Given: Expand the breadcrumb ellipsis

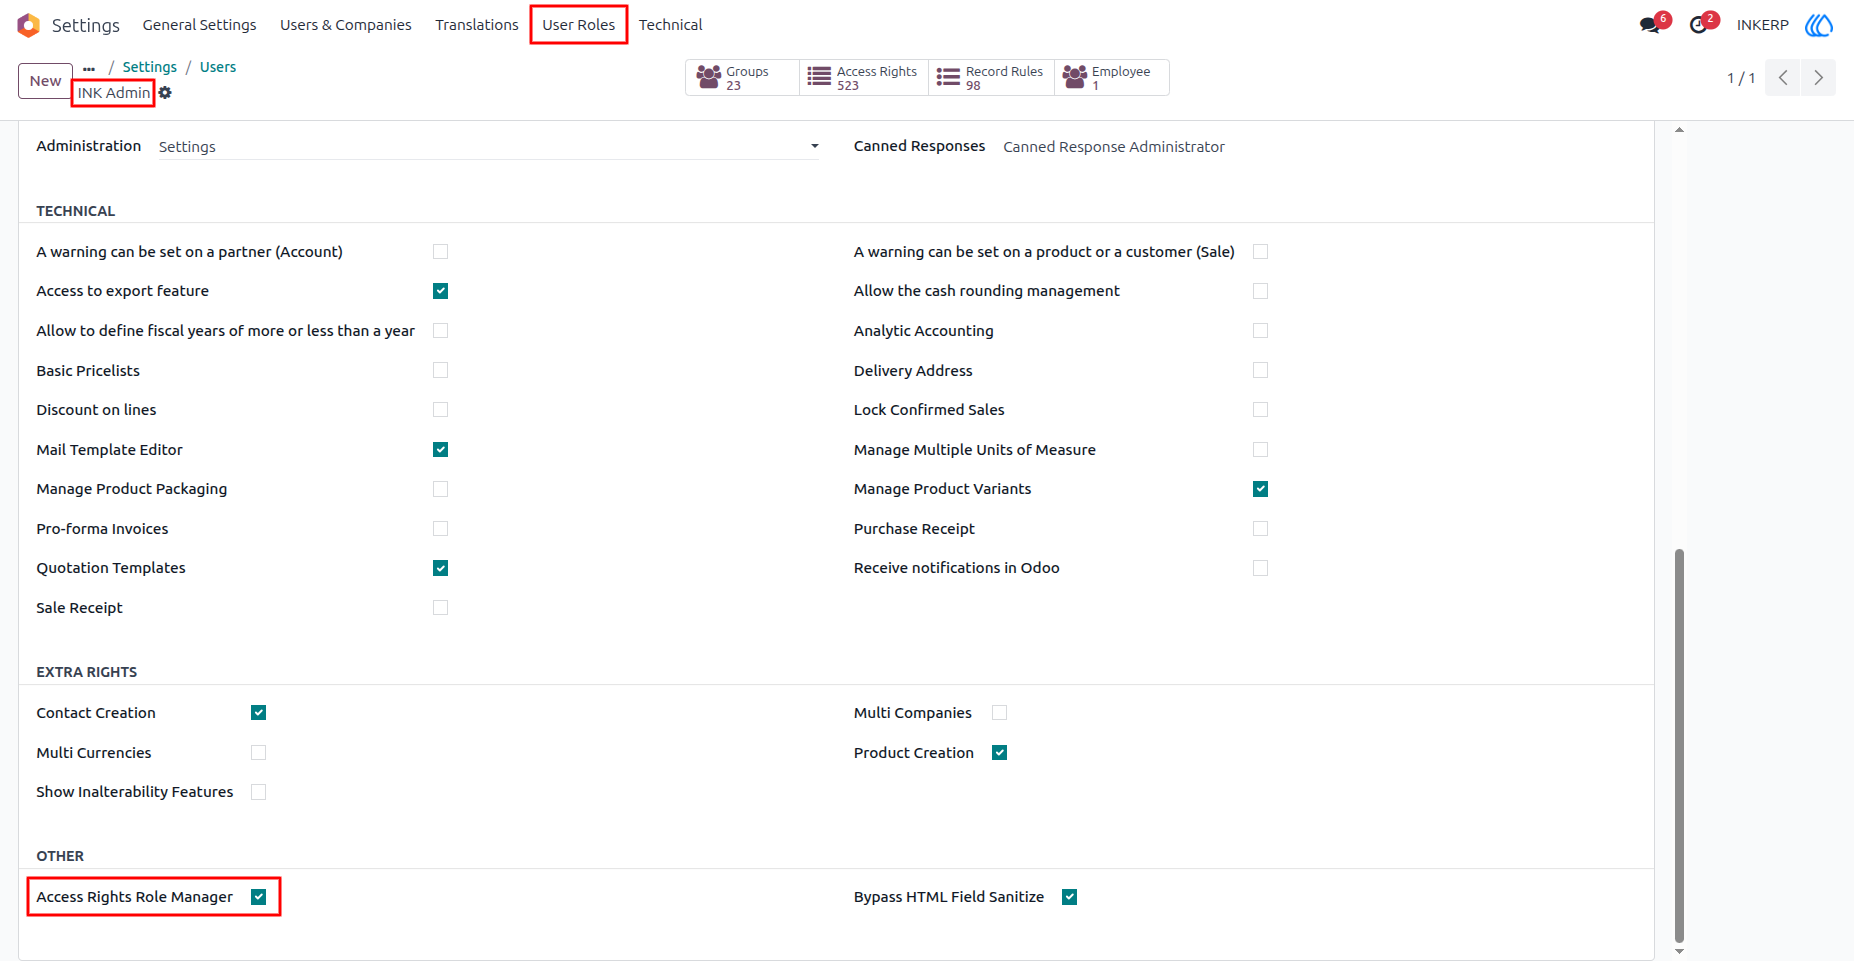Looking at the screenshot, I should pyautogui.click(x=89, y=68).
